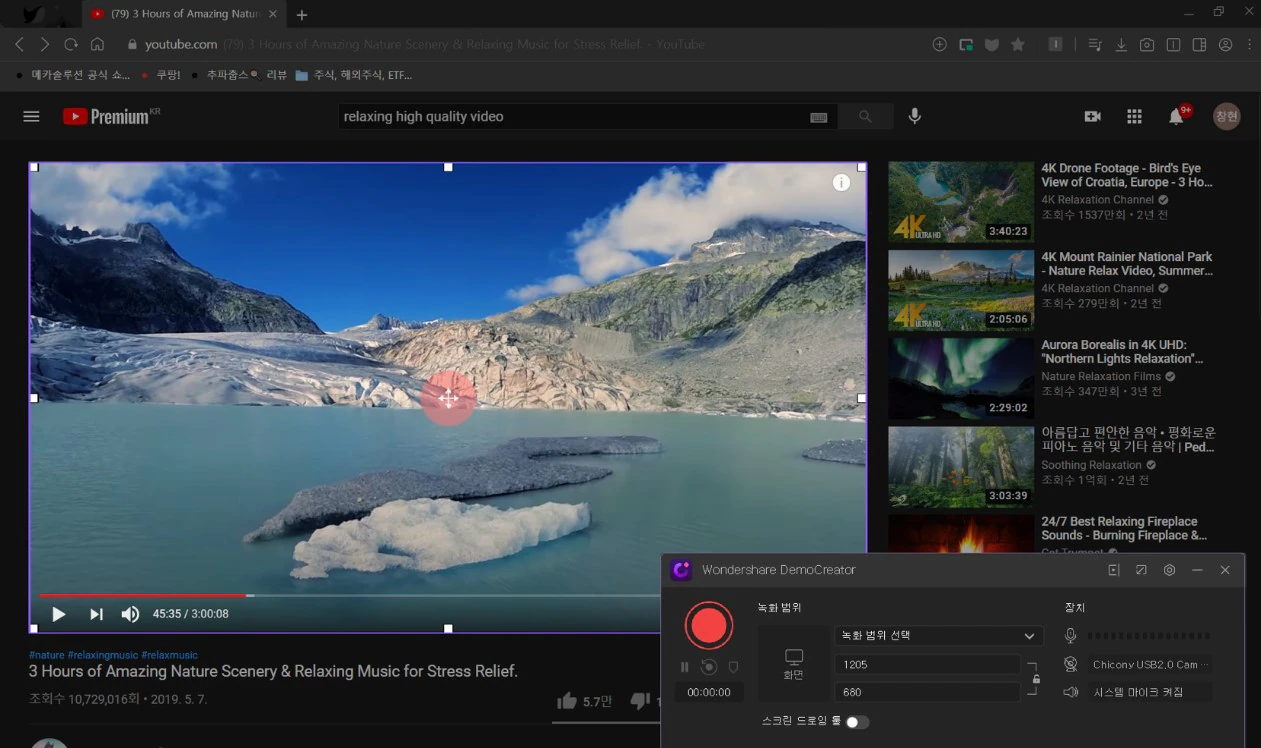This screenshot has width=1261, height=748.
Task: Open the Aurora Borealis in 4K UHD title
Action: click(1122, 351)
